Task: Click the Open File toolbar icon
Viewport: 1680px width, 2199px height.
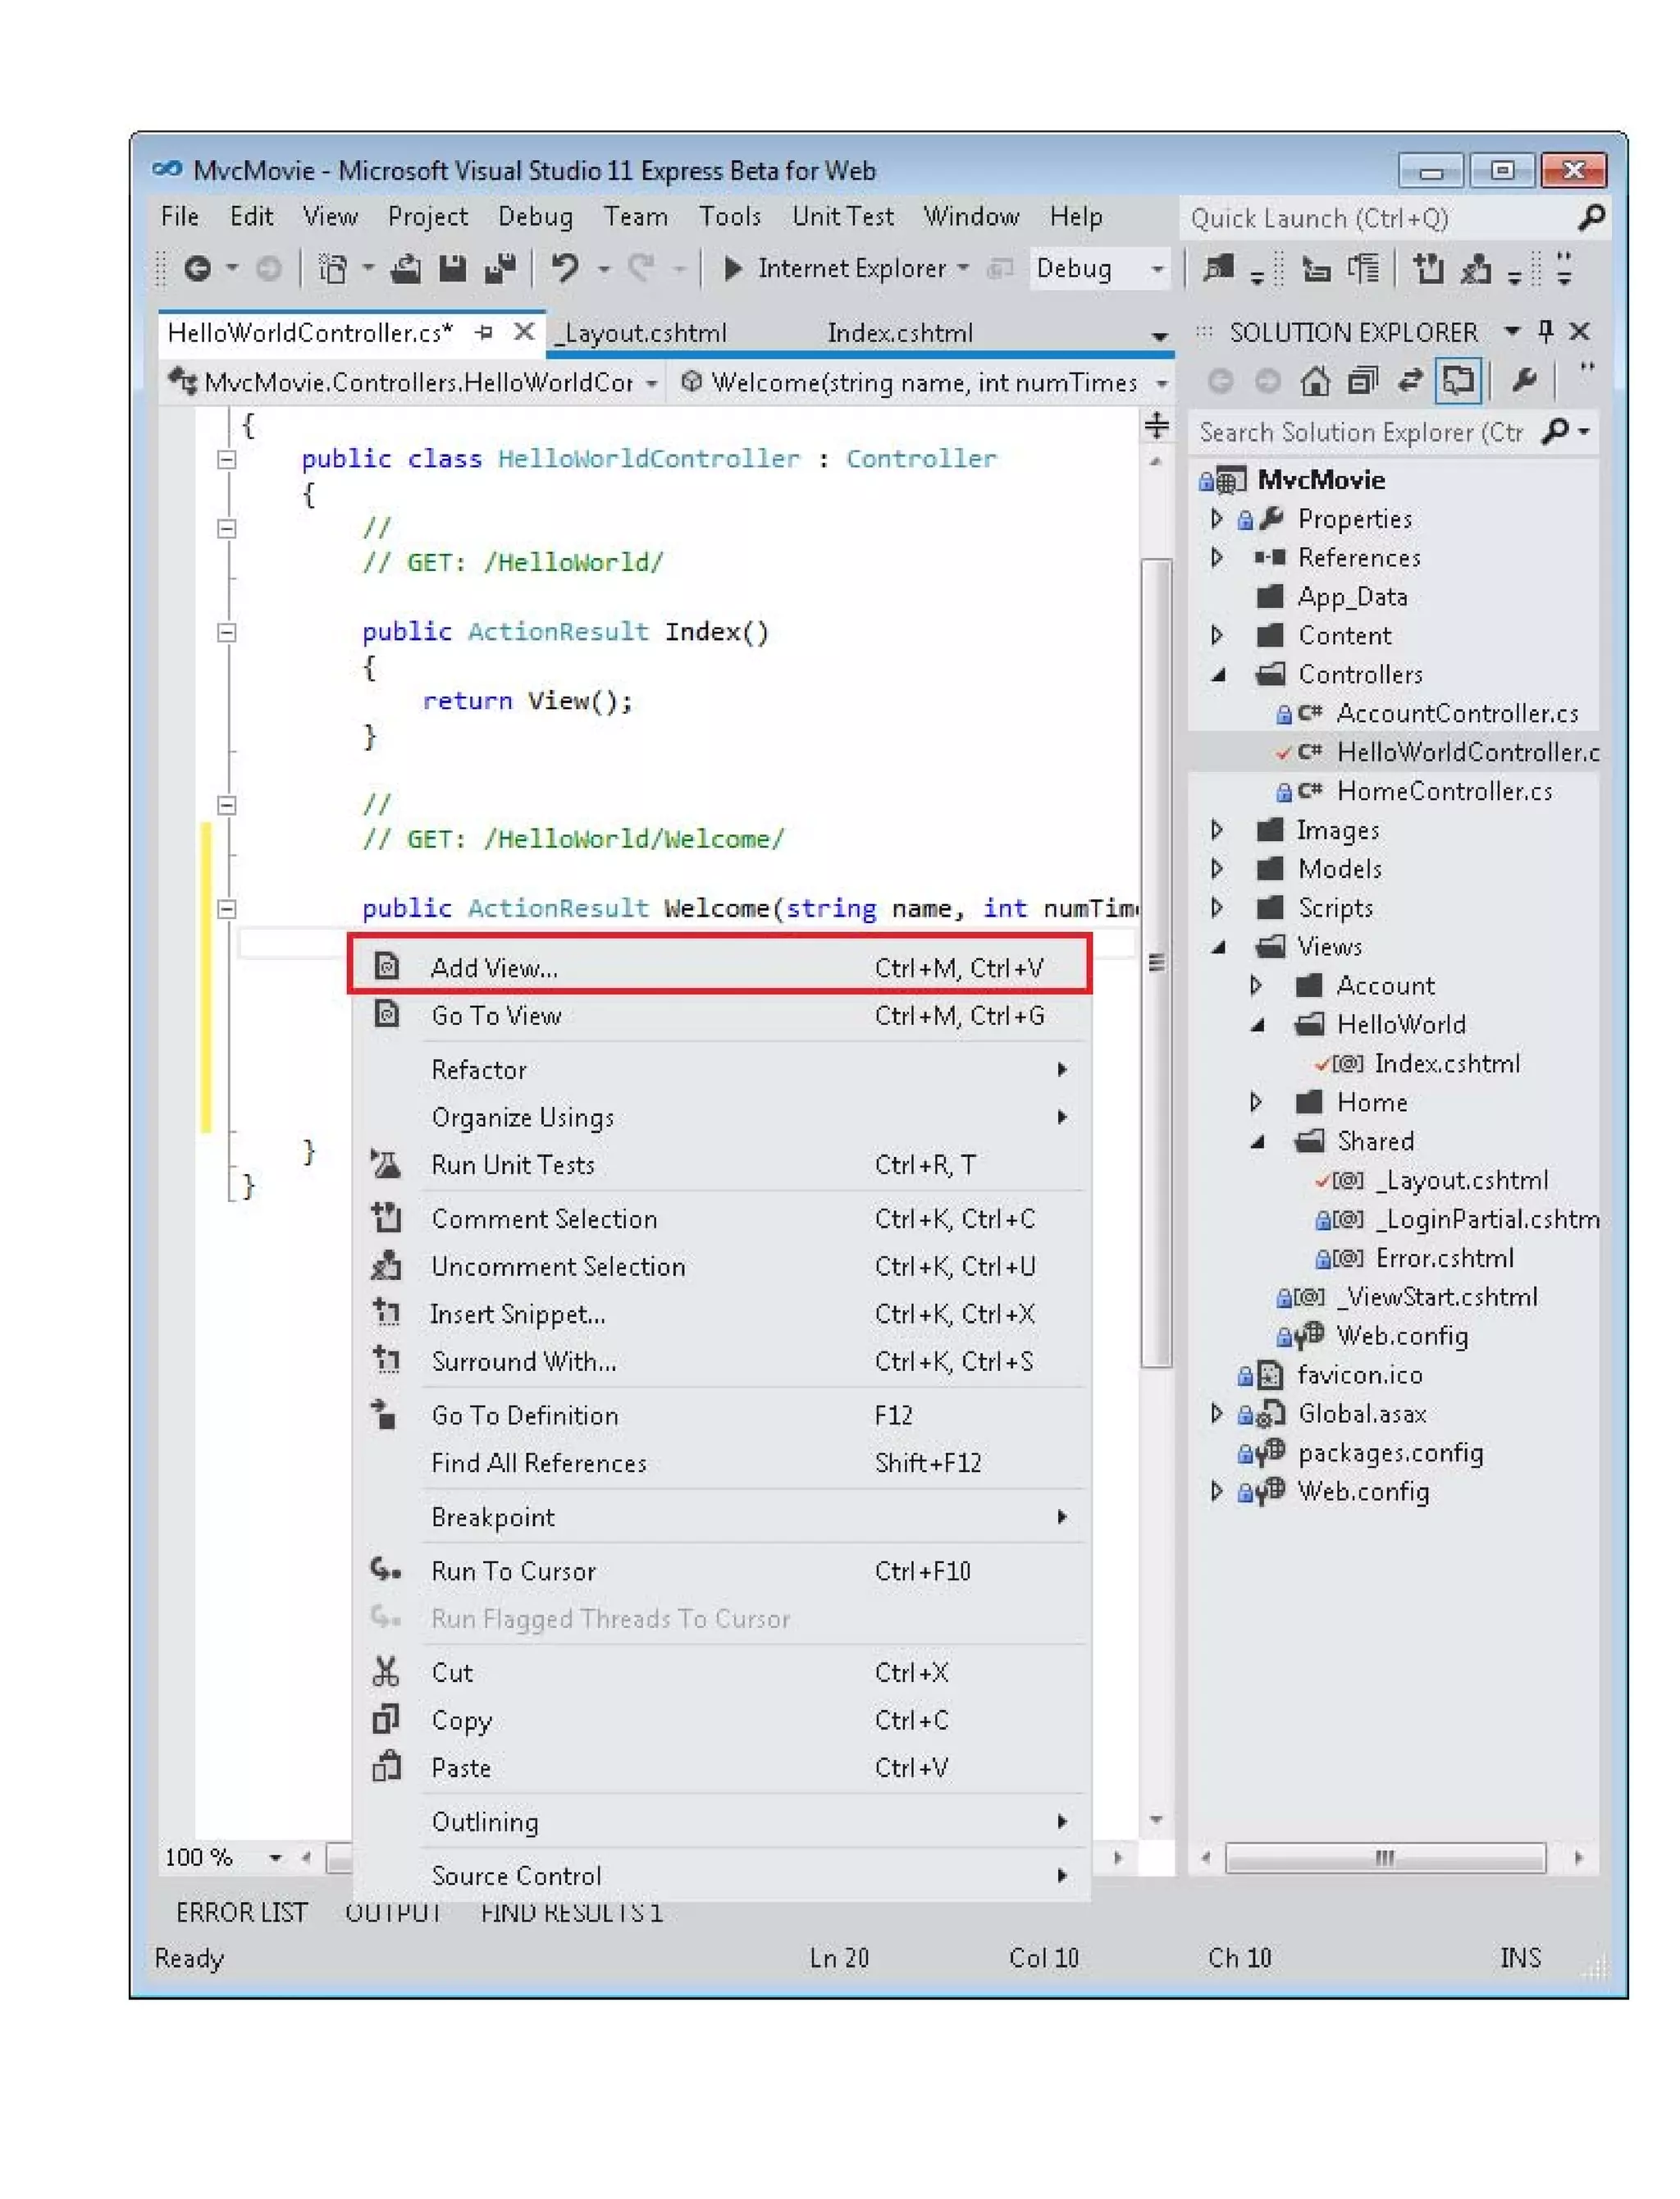Action: coord(406,268)
